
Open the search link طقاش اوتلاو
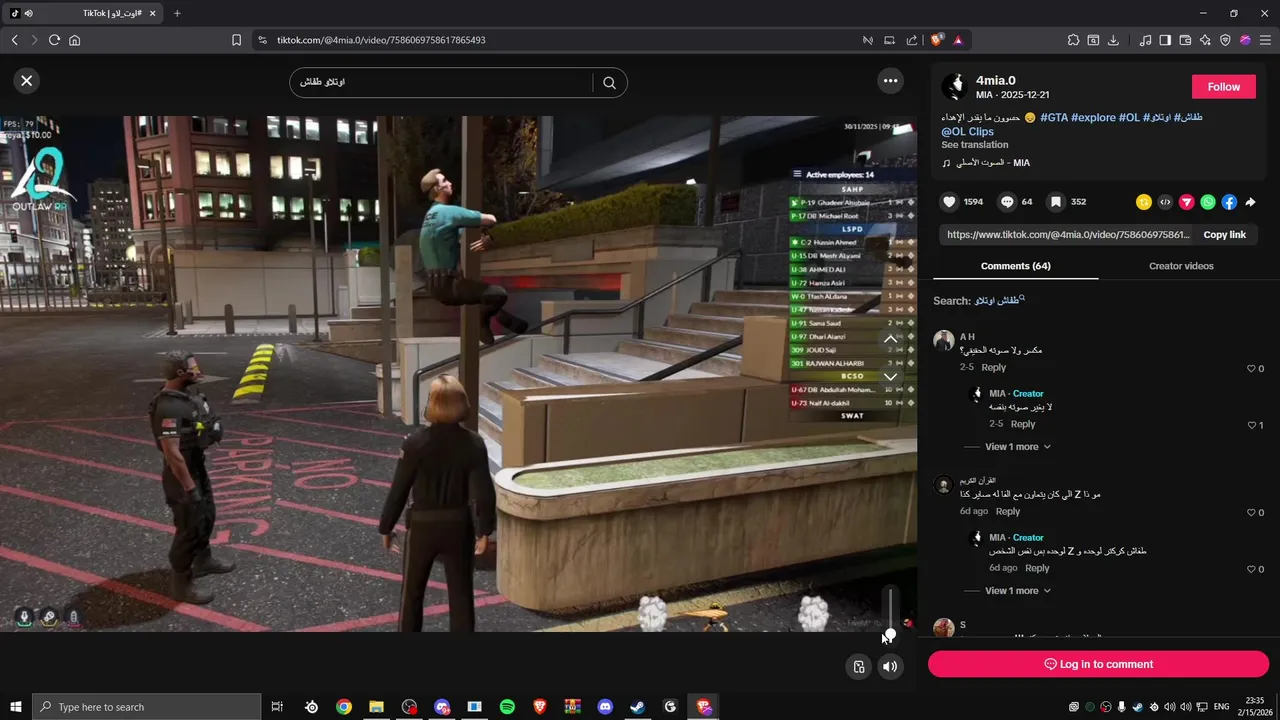pyautogui.click(x=1000, y=301)
